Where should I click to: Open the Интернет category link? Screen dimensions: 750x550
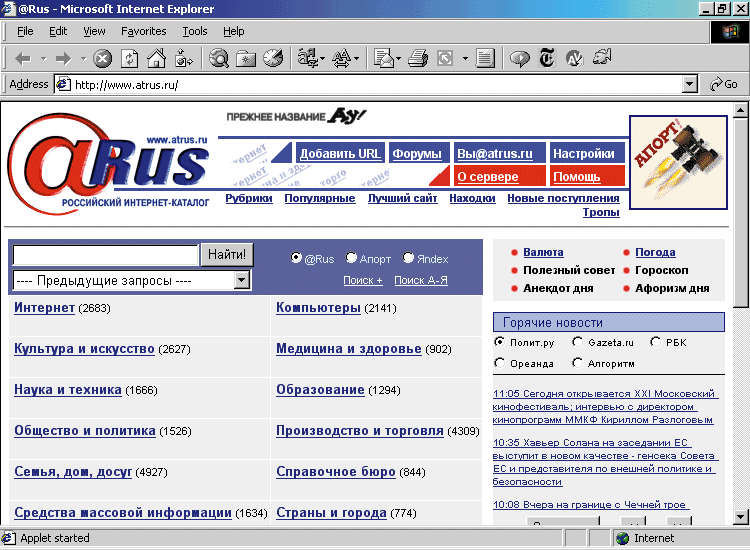(x=44, y=308)
